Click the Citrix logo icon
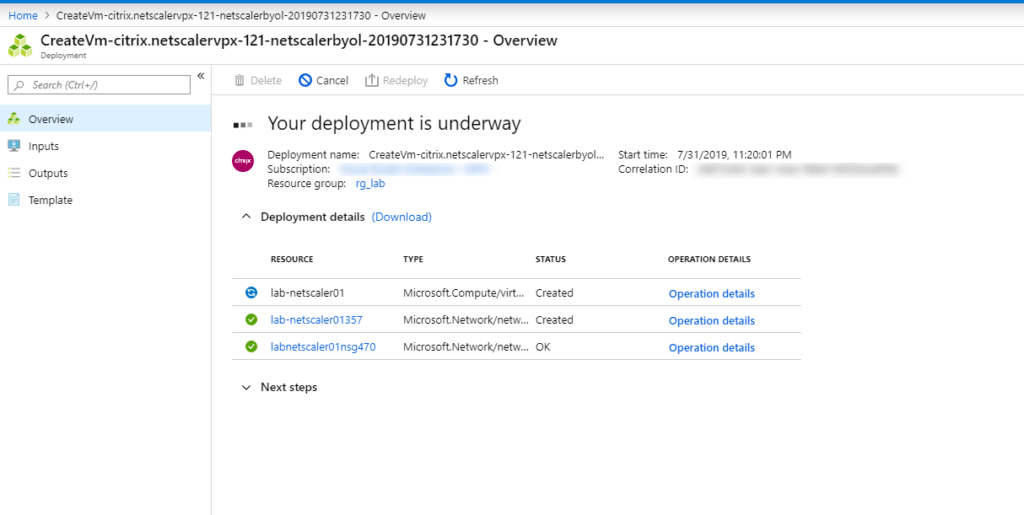 coord(243,161)
